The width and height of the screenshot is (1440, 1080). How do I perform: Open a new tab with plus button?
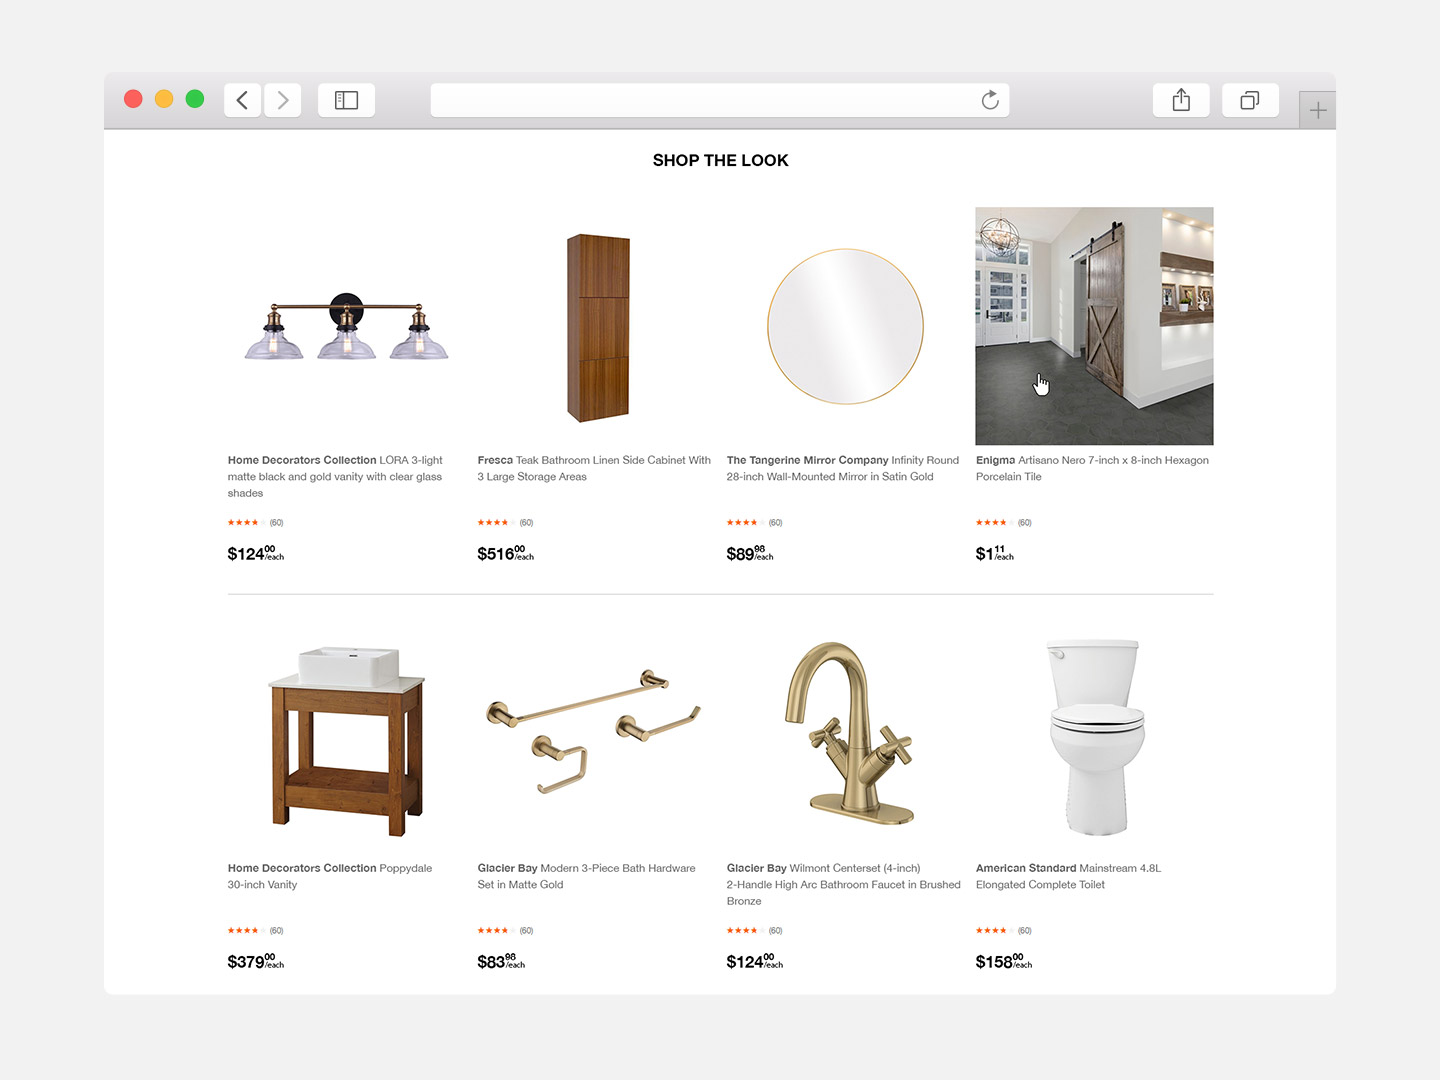click(1317, 110)
